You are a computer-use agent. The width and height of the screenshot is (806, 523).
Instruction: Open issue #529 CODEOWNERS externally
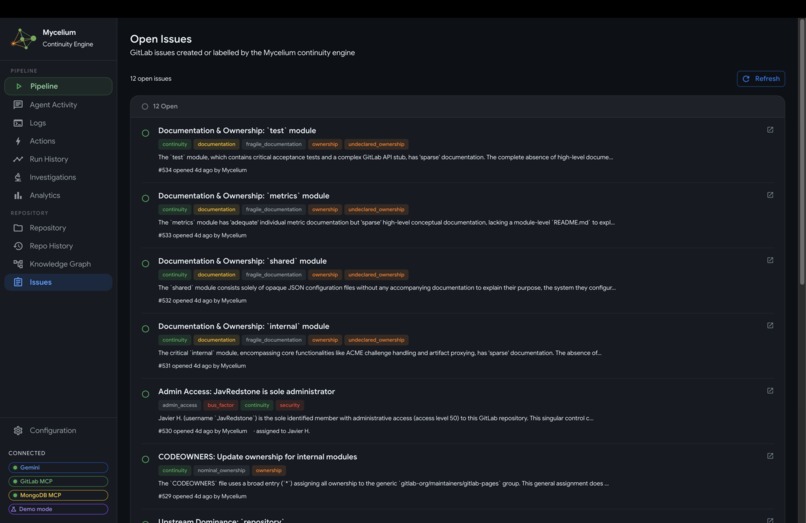770,456
